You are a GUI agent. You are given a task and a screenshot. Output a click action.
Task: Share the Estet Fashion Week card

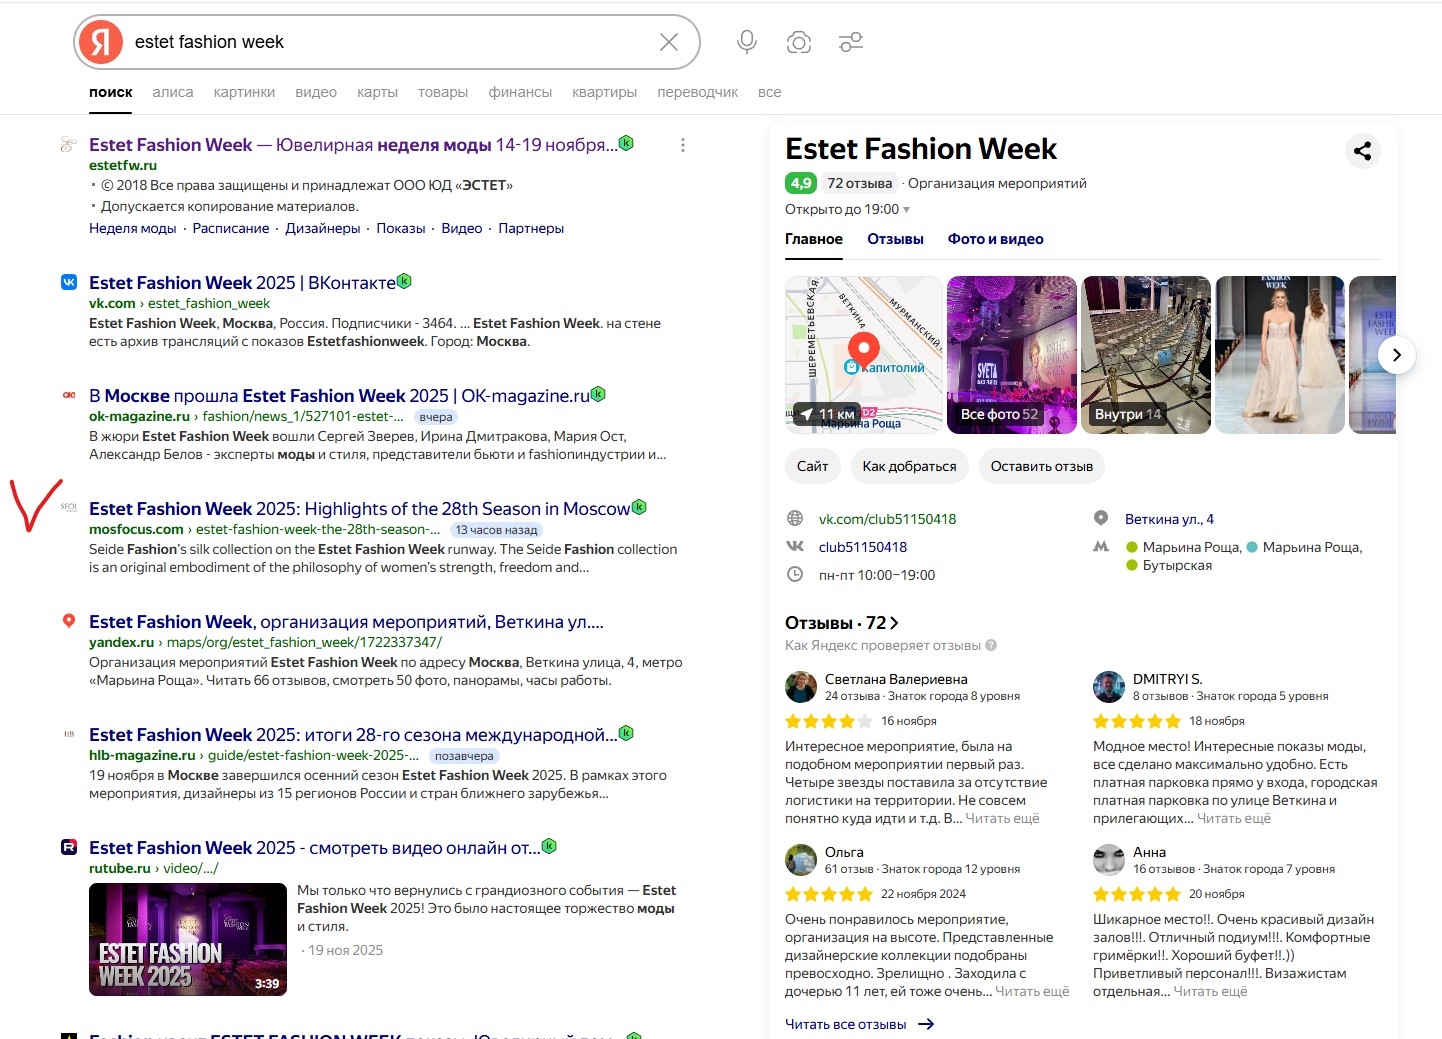(x=1362, y=151)
